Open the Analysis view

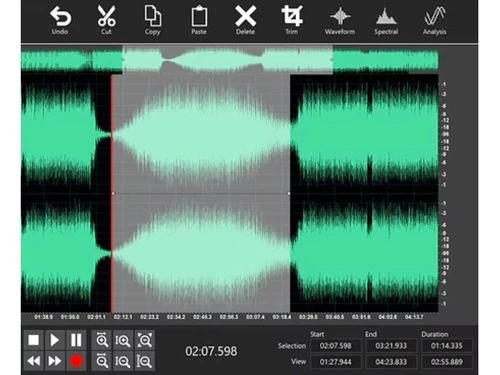point(435,16)
